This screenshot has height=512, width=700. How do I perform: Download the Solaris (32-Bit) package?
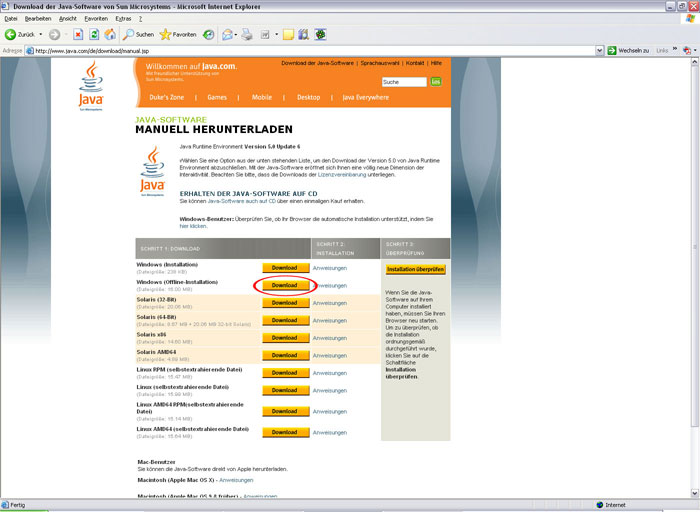pyautogui.click(x=286, y=303)
